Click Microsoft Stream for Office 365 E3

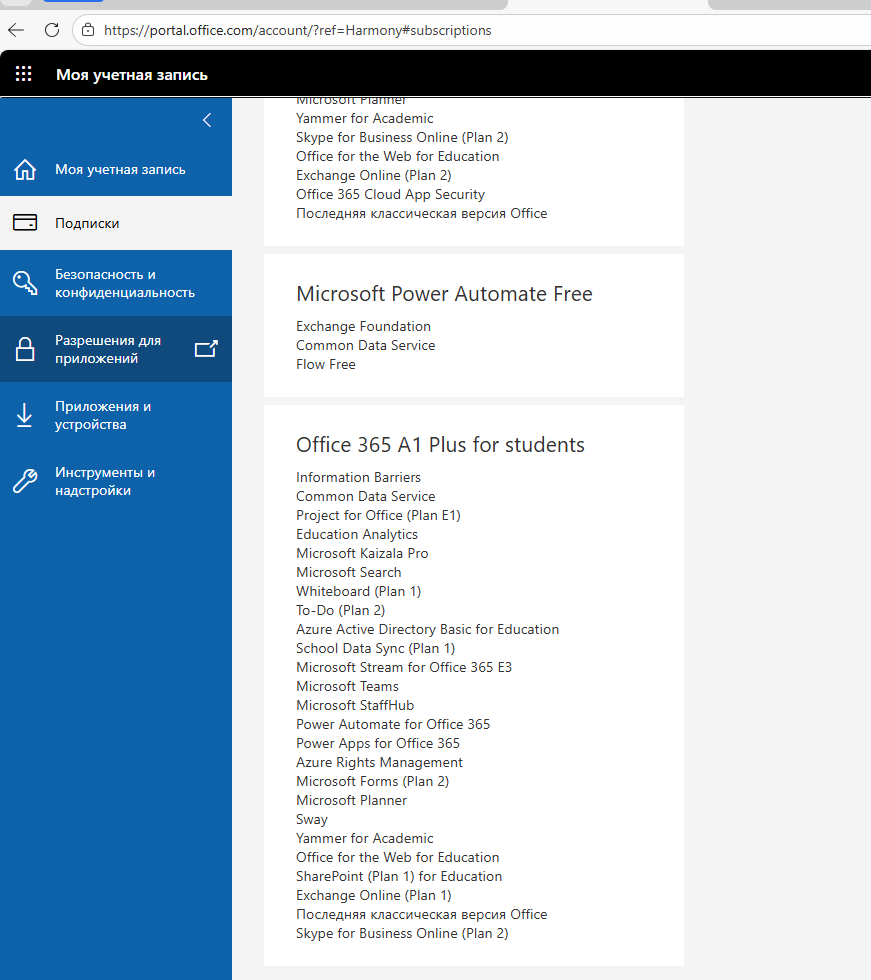click(x=404, y=668)
